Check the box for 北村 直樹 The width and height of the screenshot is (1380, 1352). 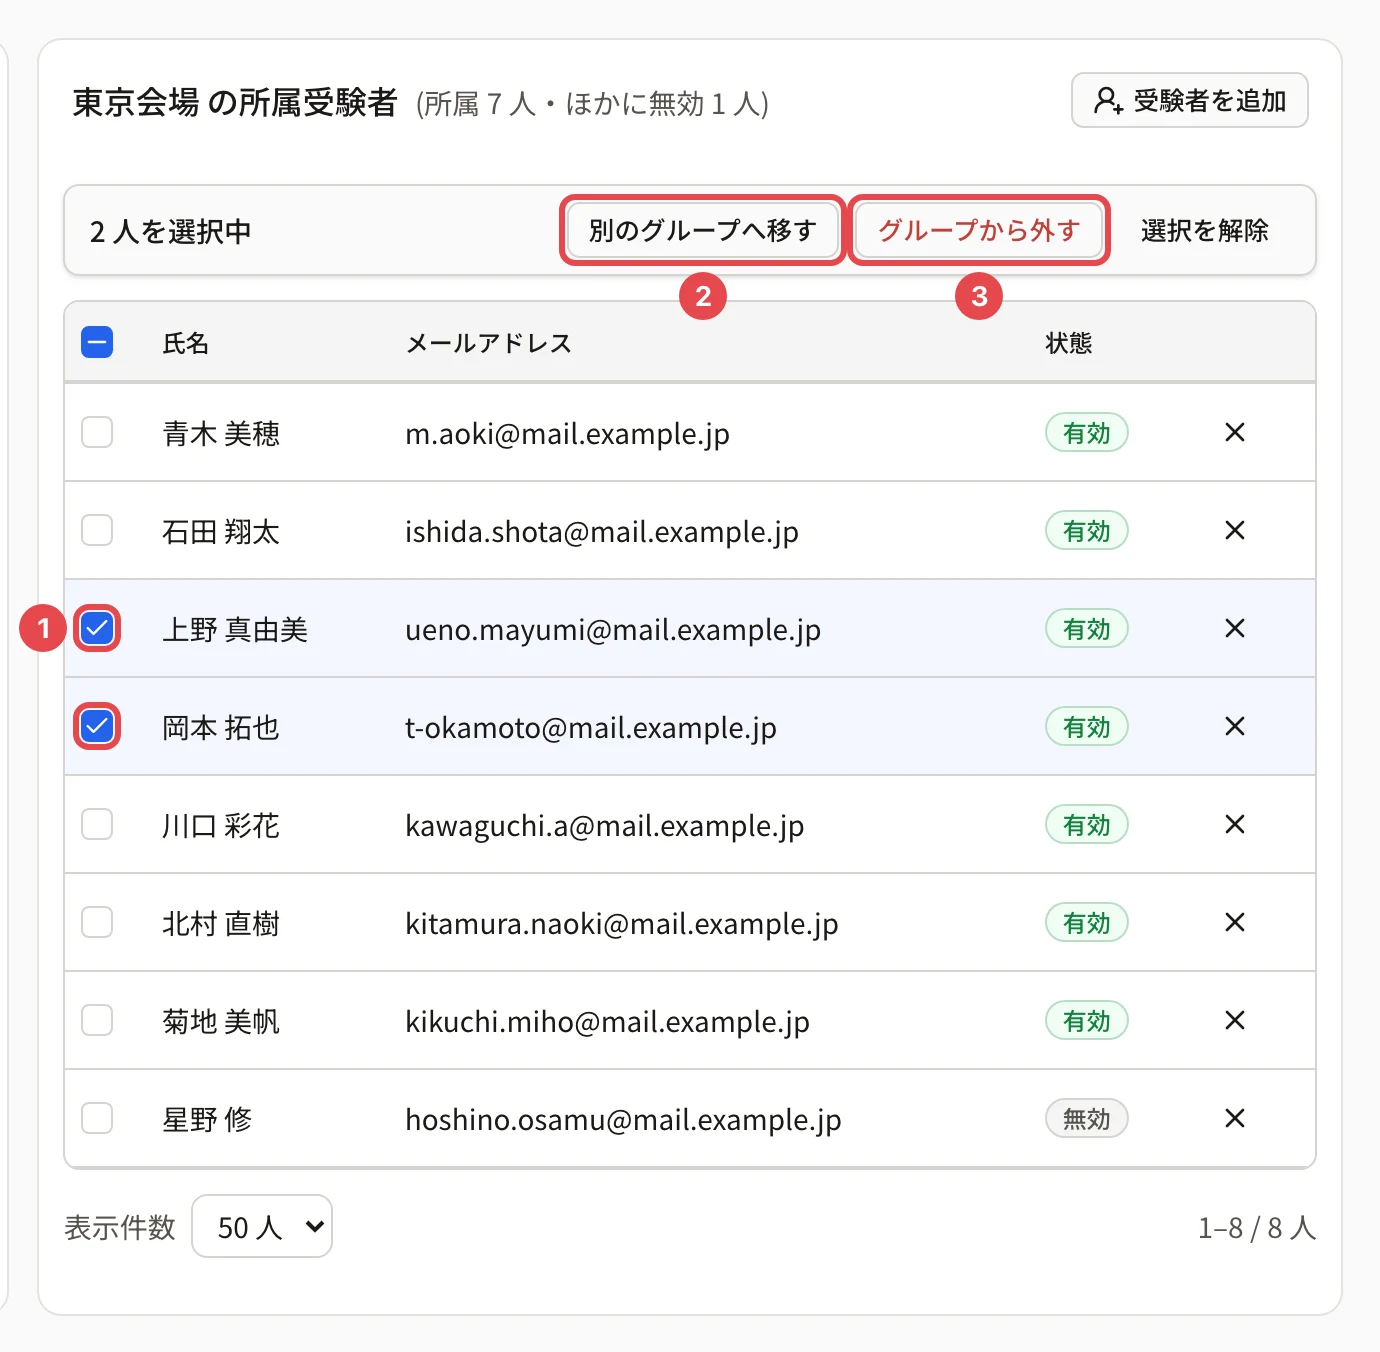click(97, 922)
